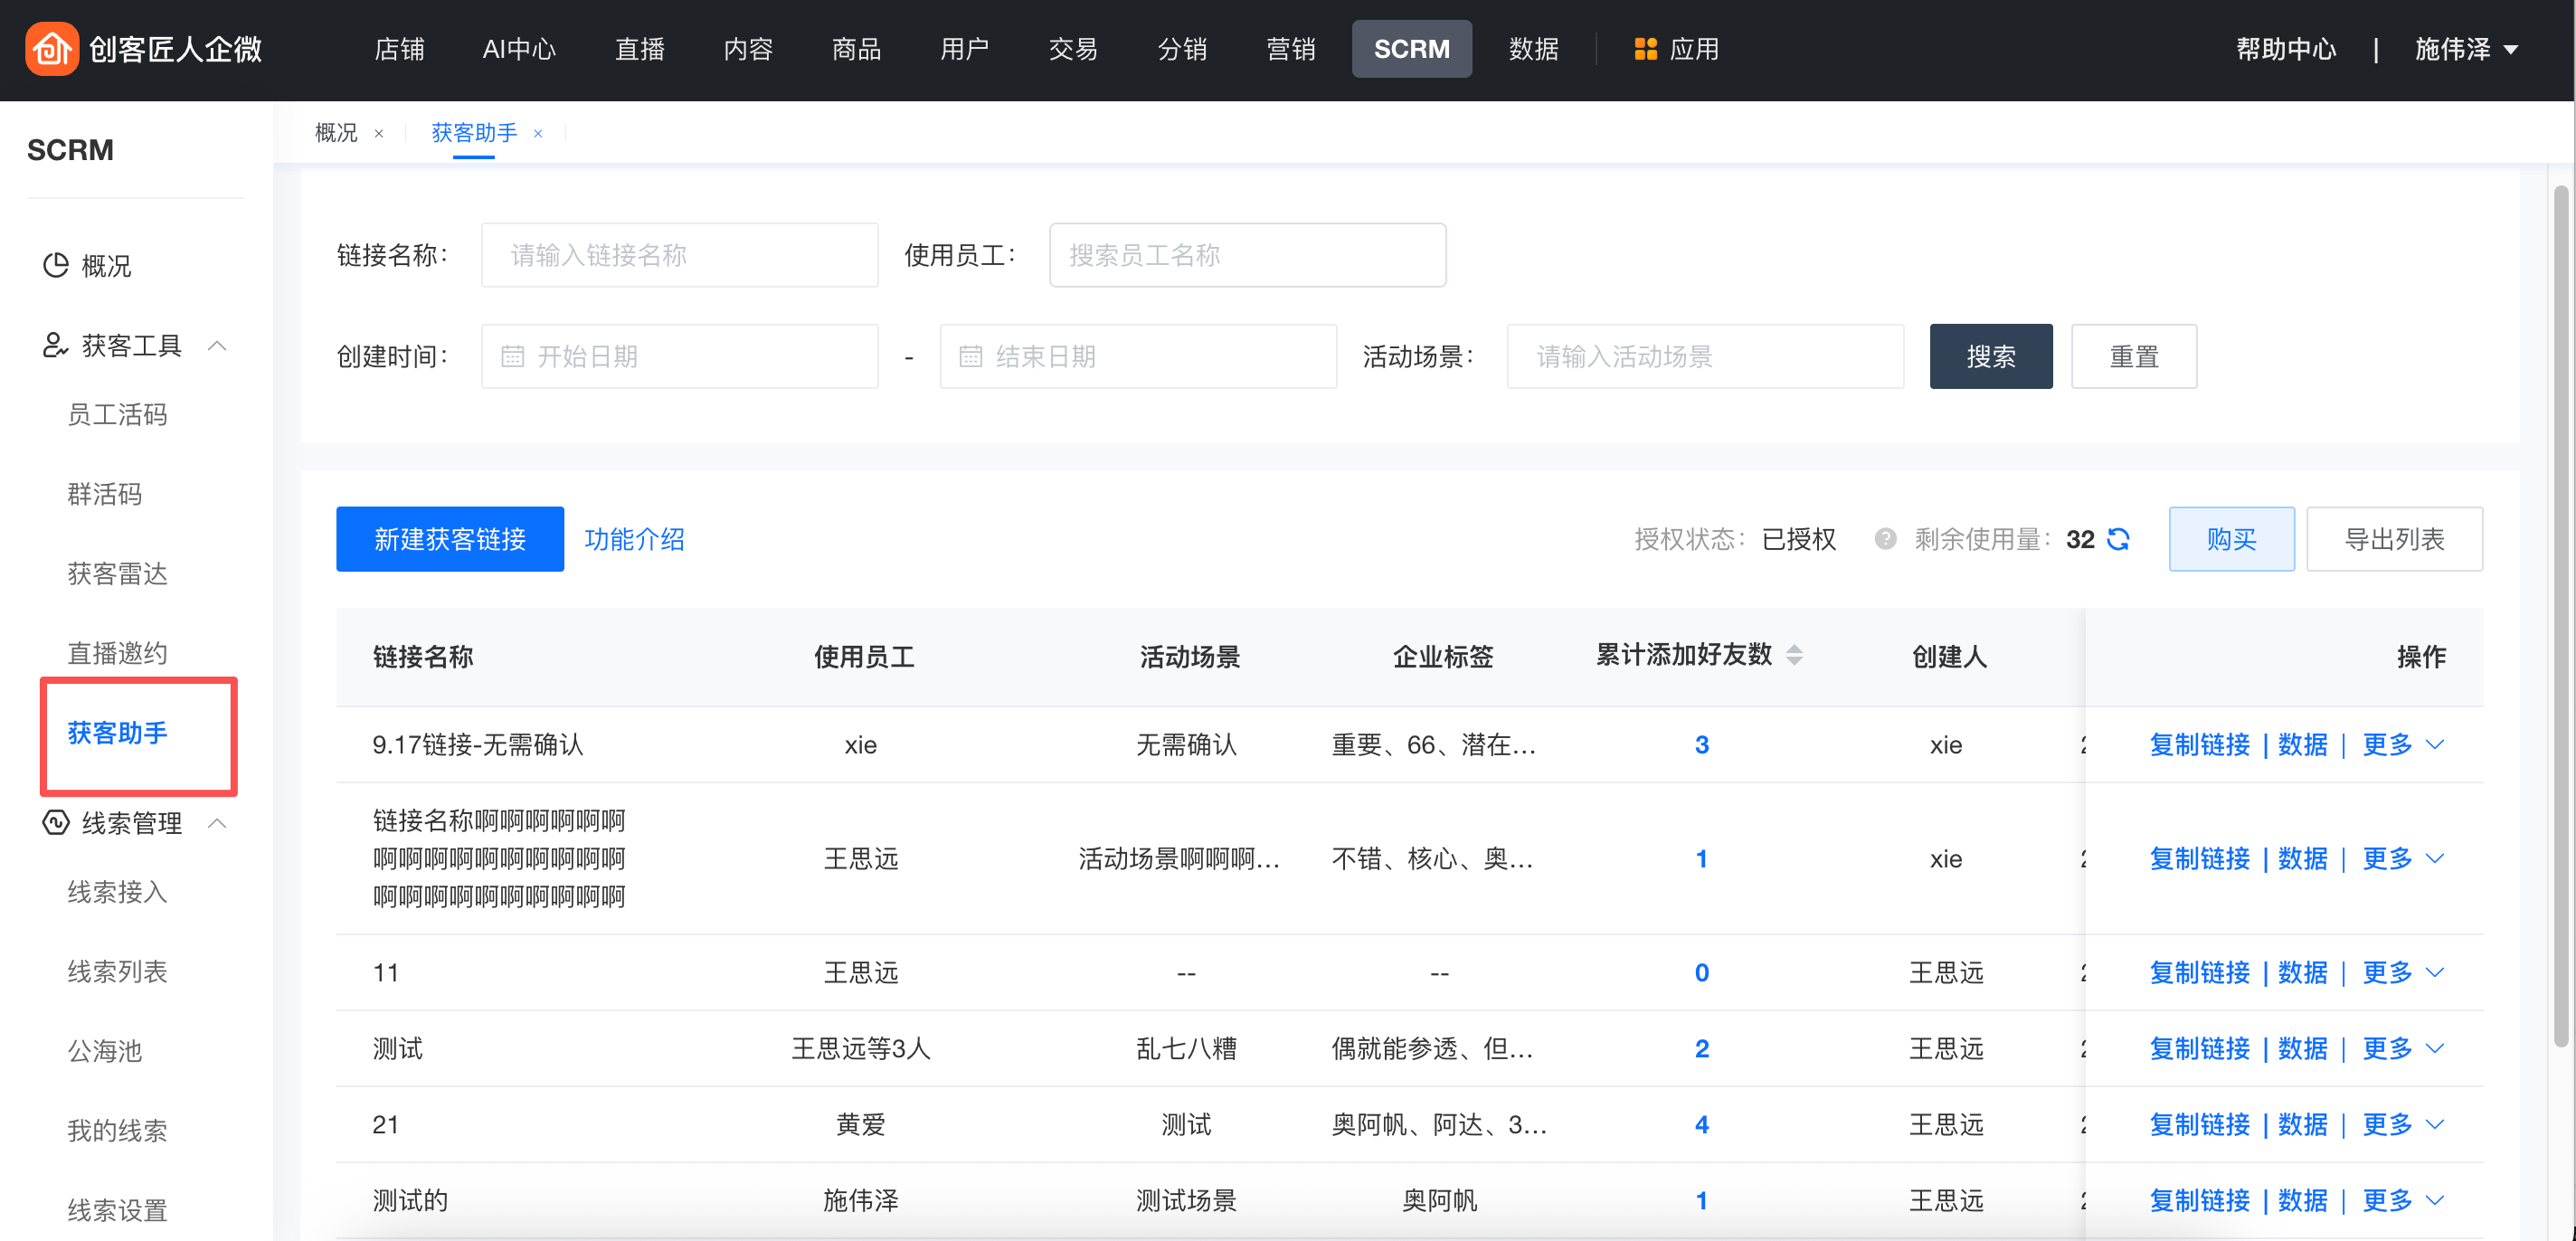Image resolution: width=2576 pixels, height=1241 pixels.
Task: Collapse the 线索管理 sidebar group
Action: pos(217,823)
